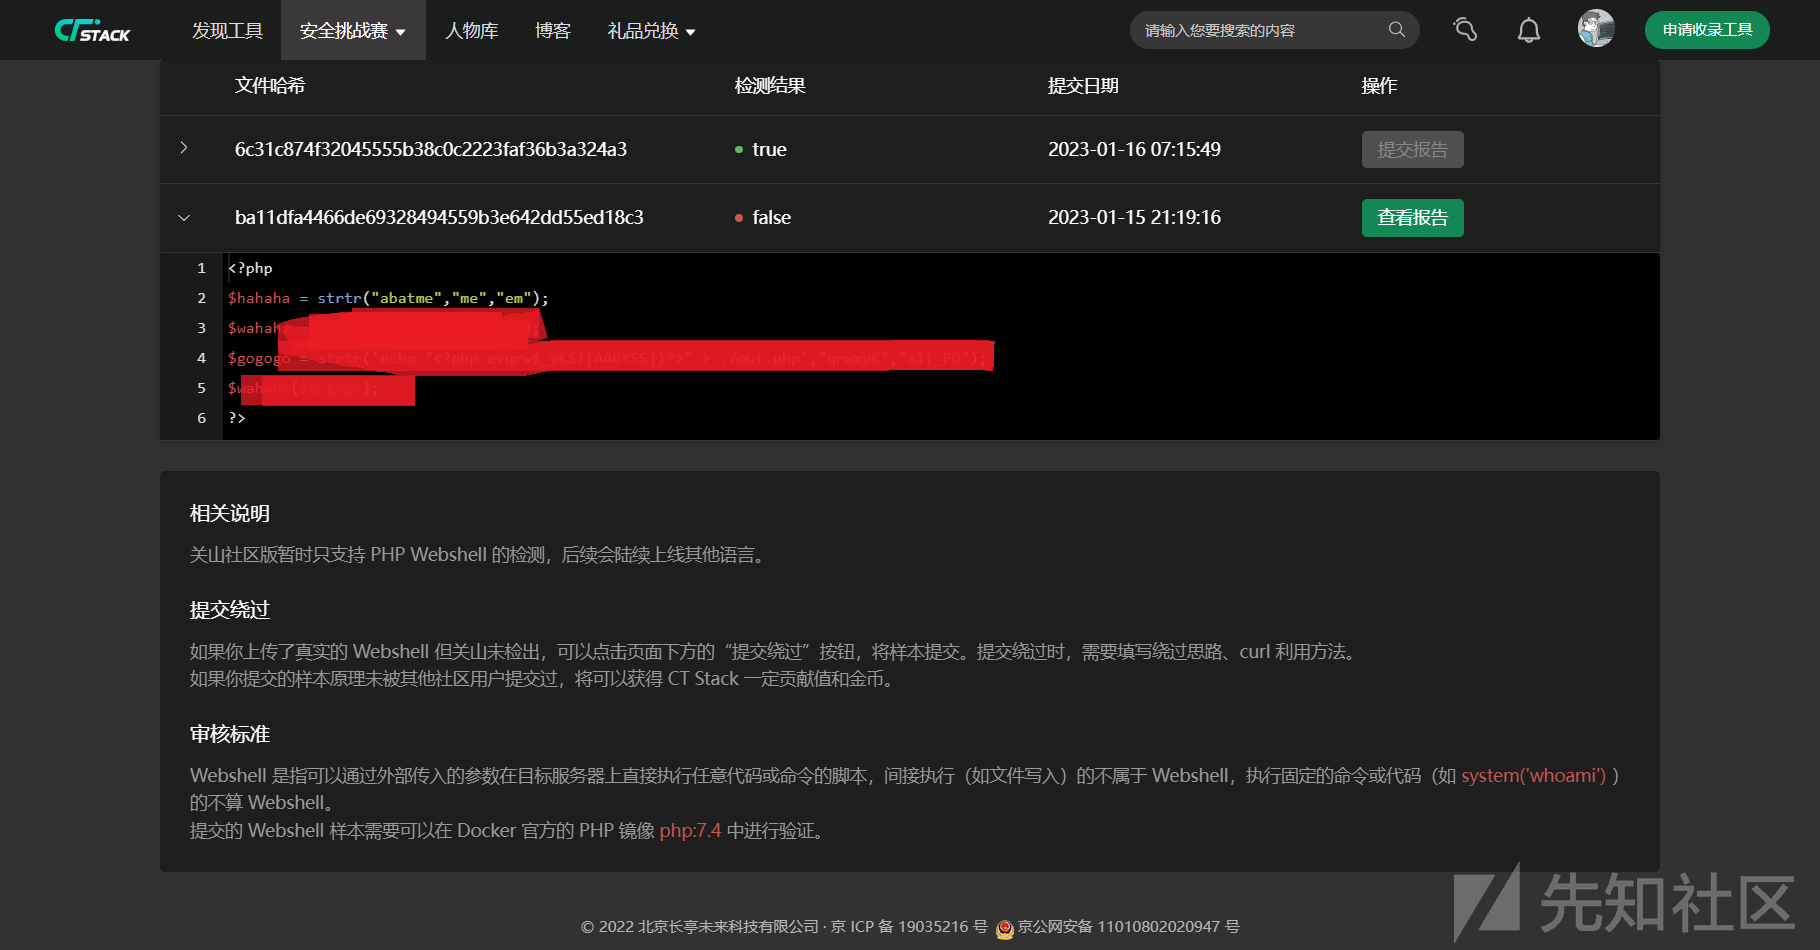
Task: Select hash ba11dfa4466de69328494559b3e642dd55ed18c3
Action: [x=439, y=217]
